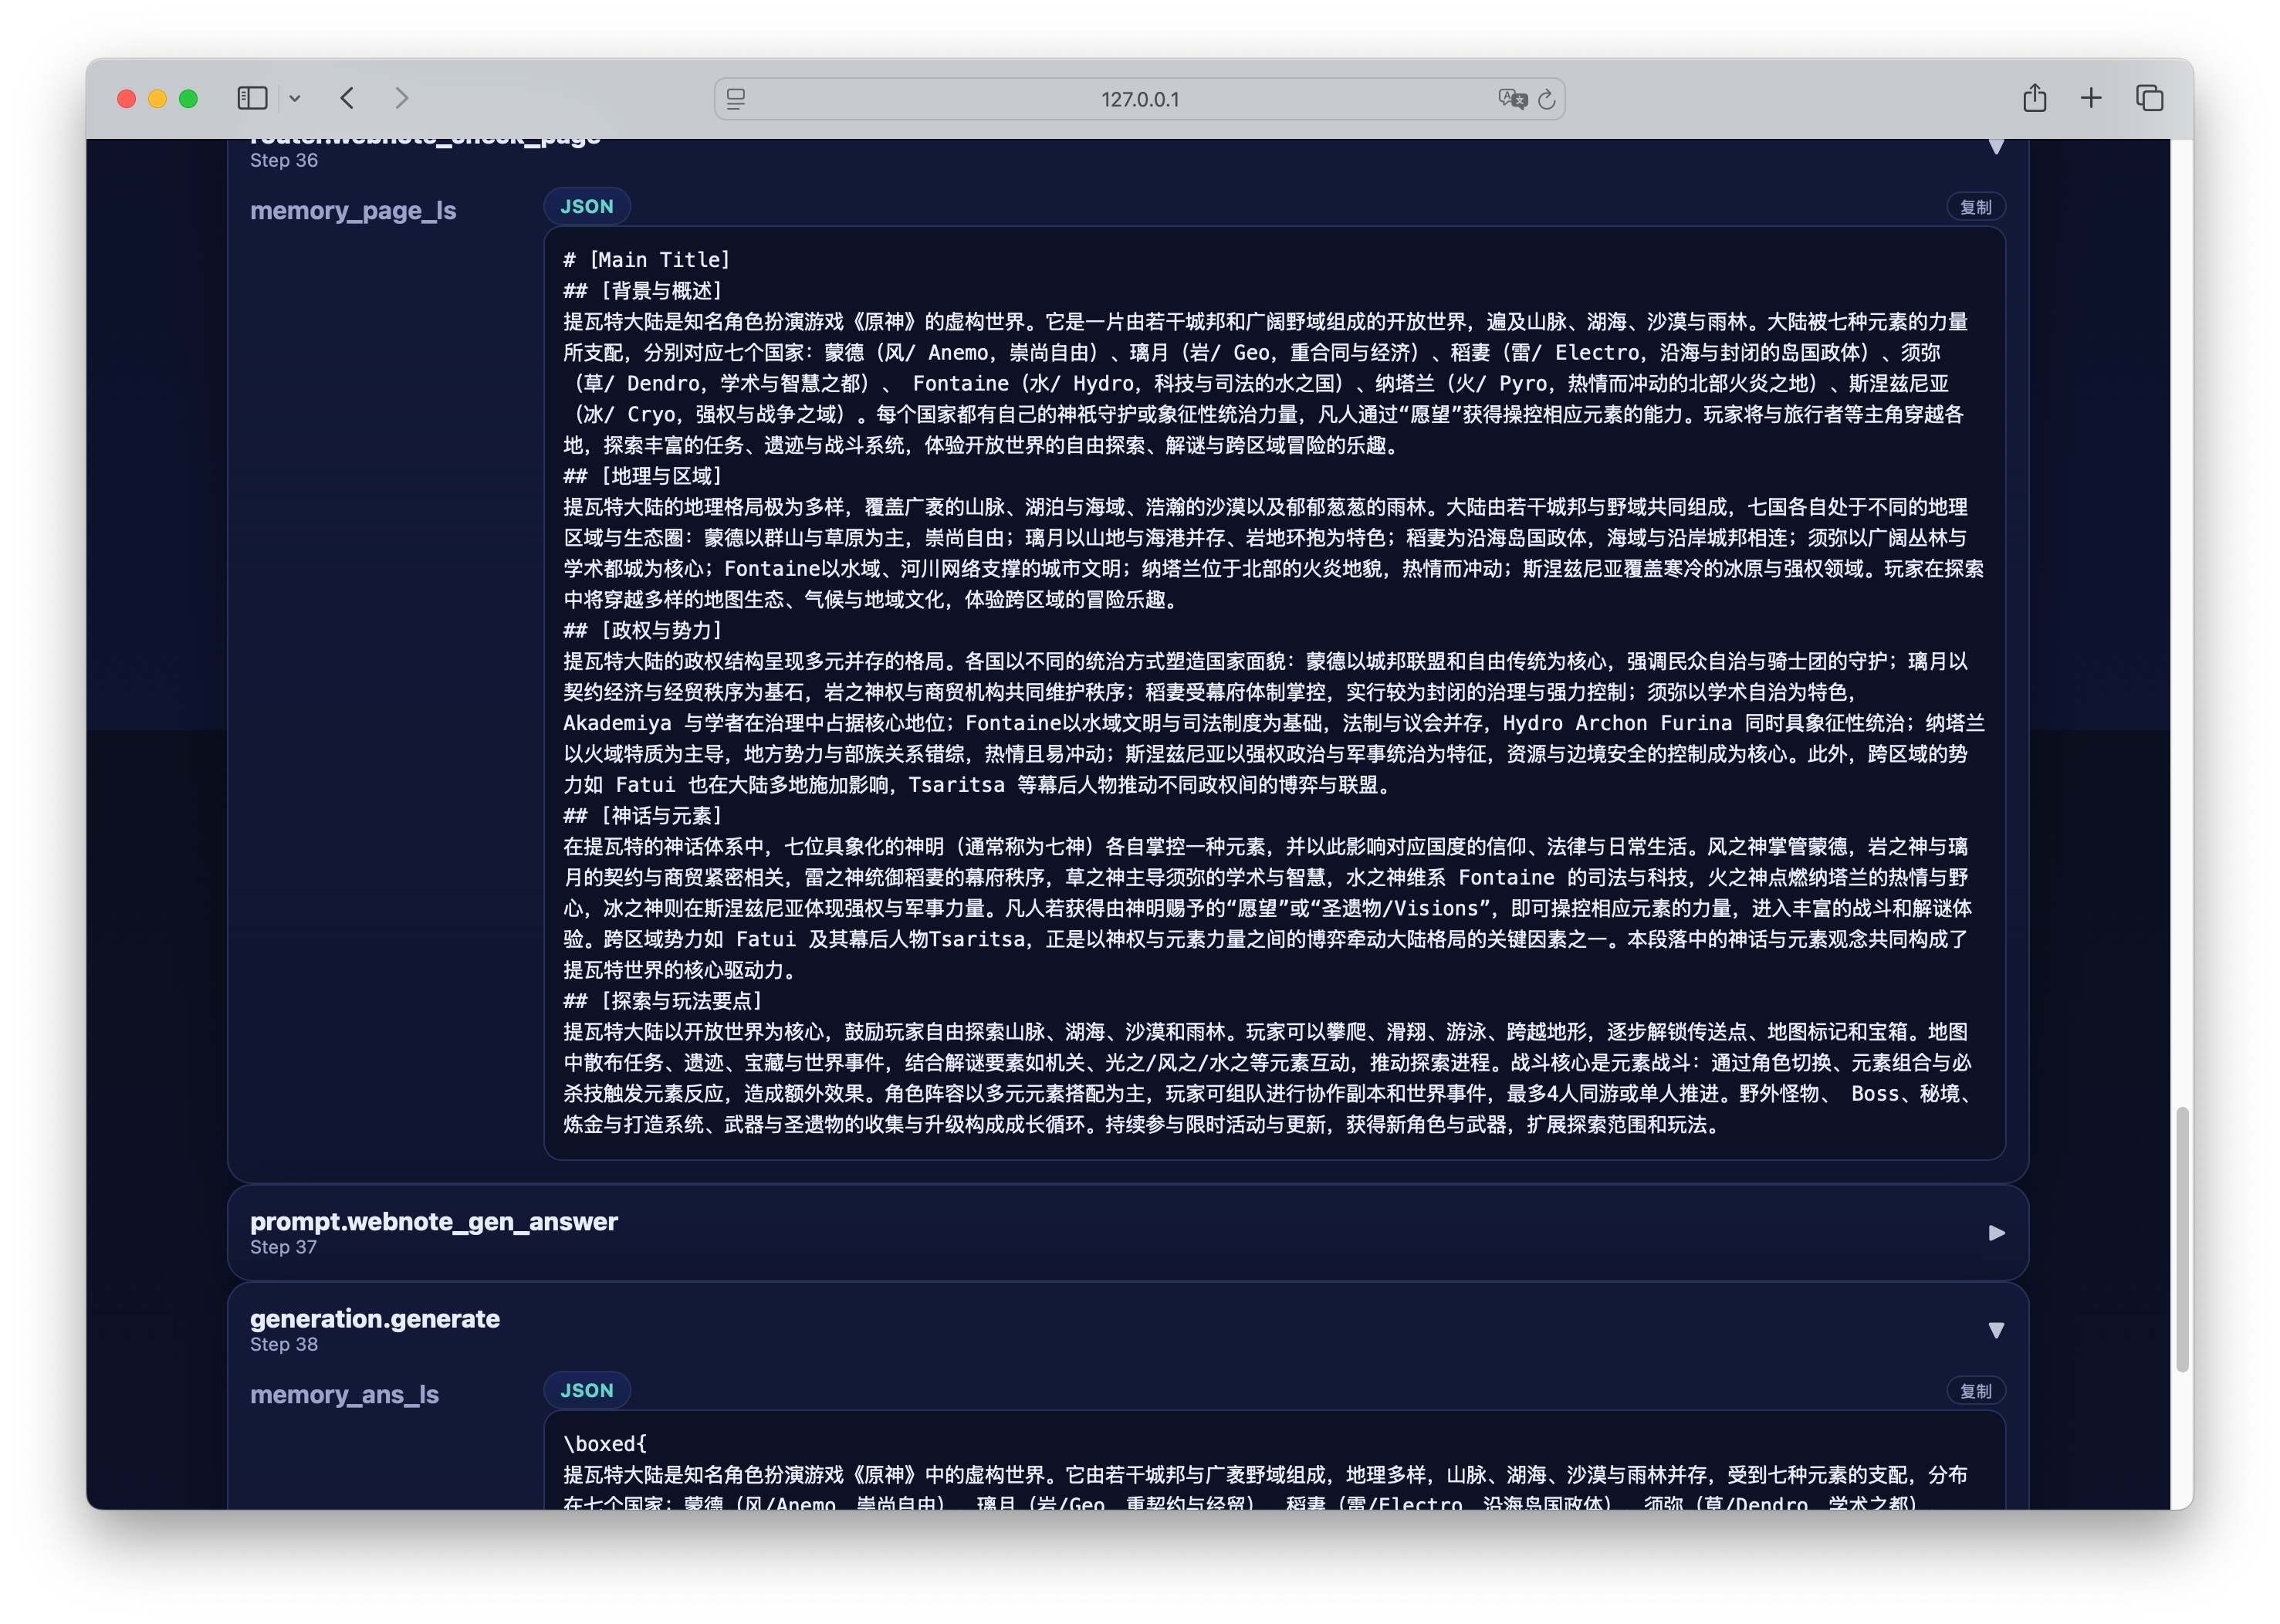Copy memory_ans_ls content with 复制 button
Viewport: 2280px width, 1624px height.
1975,1391
